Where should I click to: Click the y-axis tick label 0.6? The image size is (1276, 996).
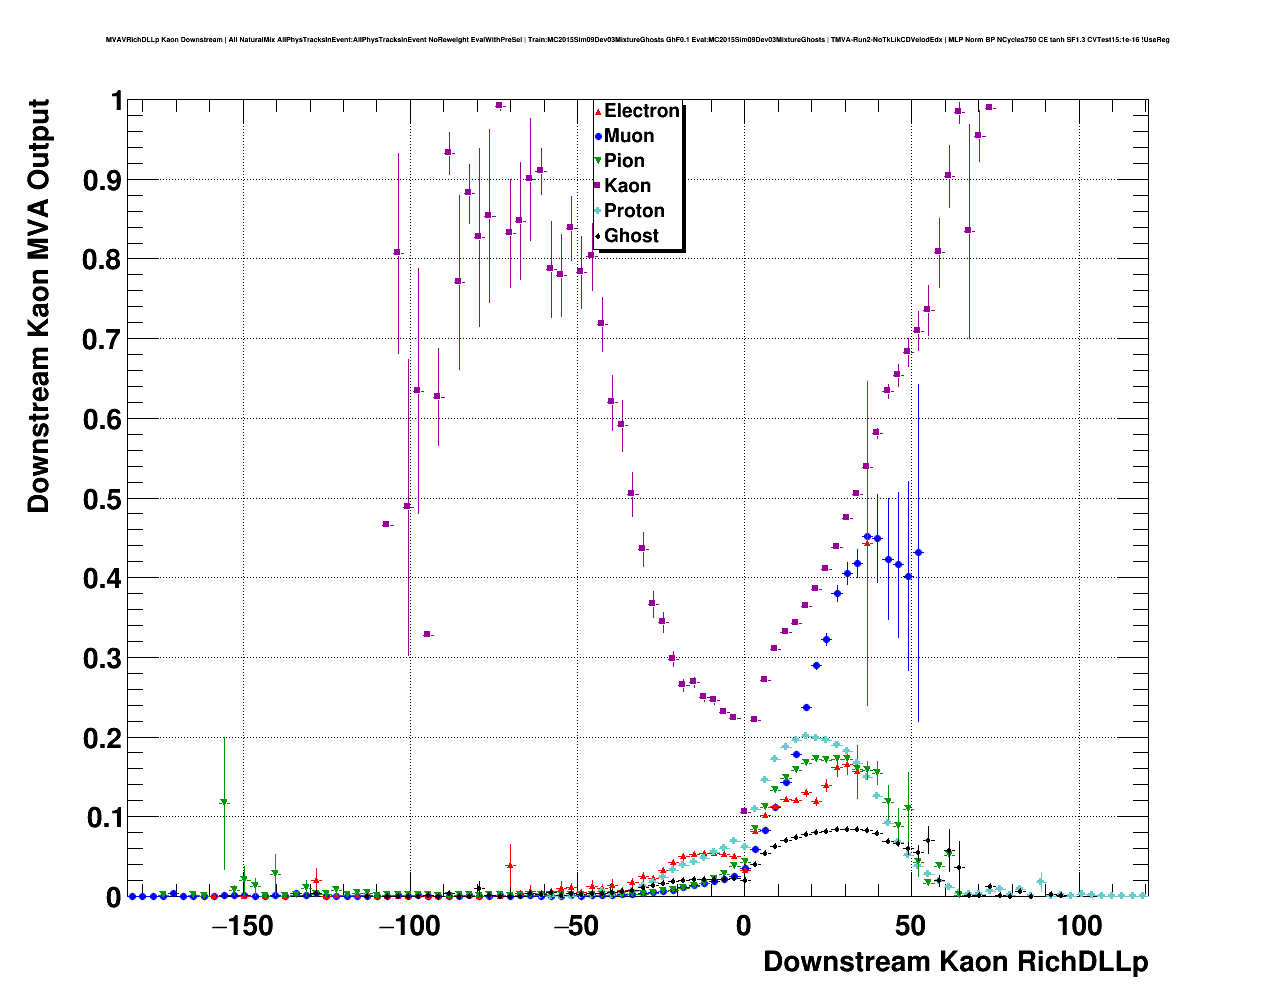104,420
